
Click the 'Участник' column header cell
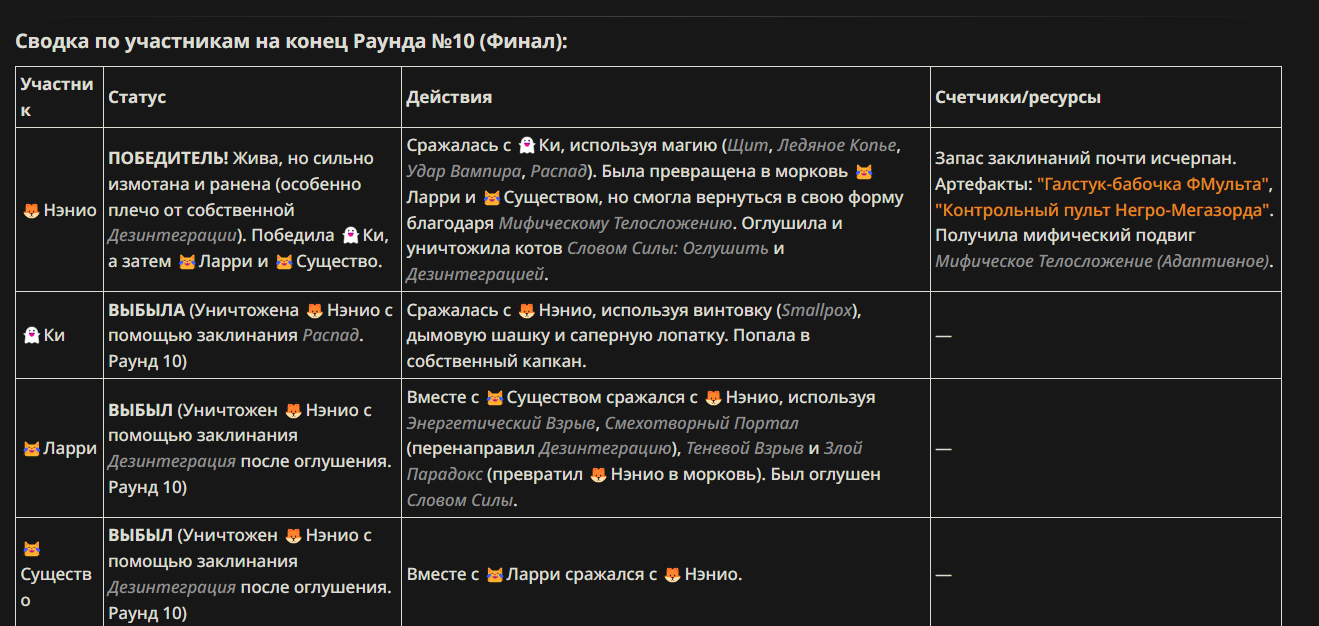pos(60,97)
